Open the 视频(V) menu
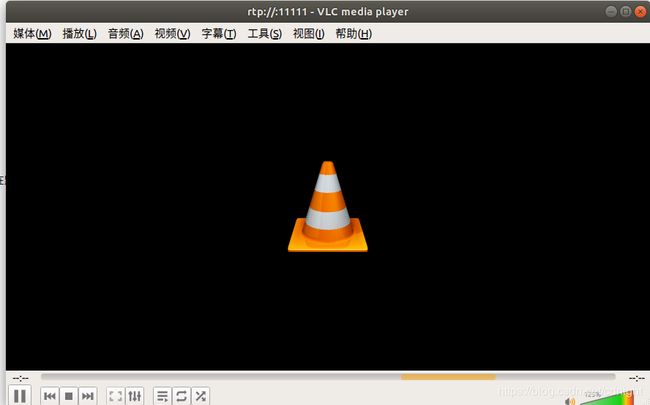 (x=172, y=34)
